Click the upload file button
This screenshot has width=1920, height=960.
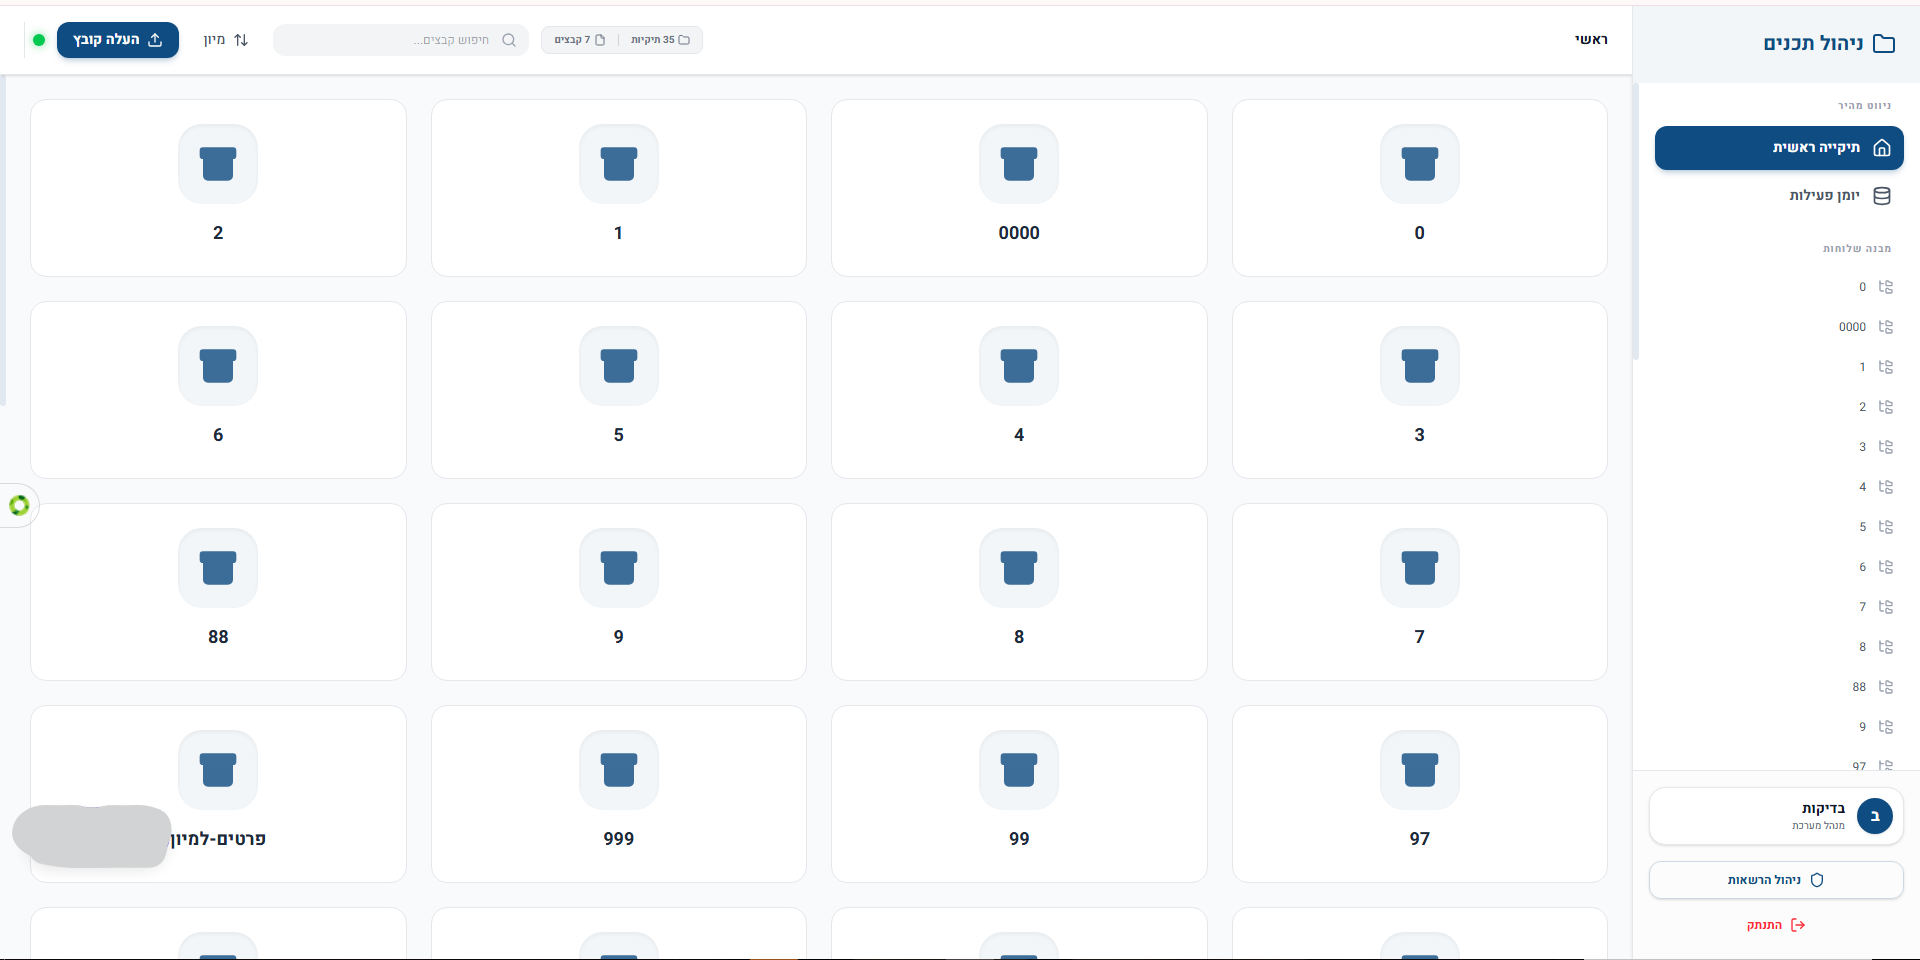[118, 40]
